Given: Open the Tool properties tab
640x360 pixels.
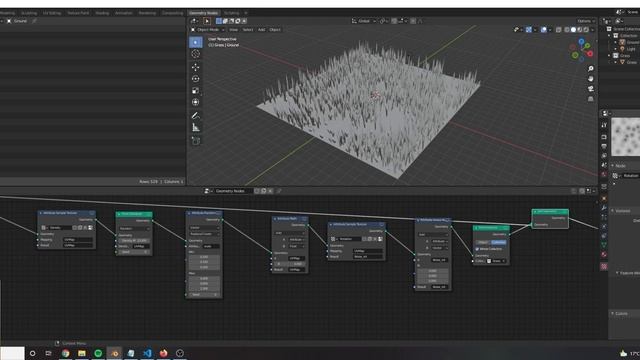Looking at the screenshot, I should pos(604,125).
